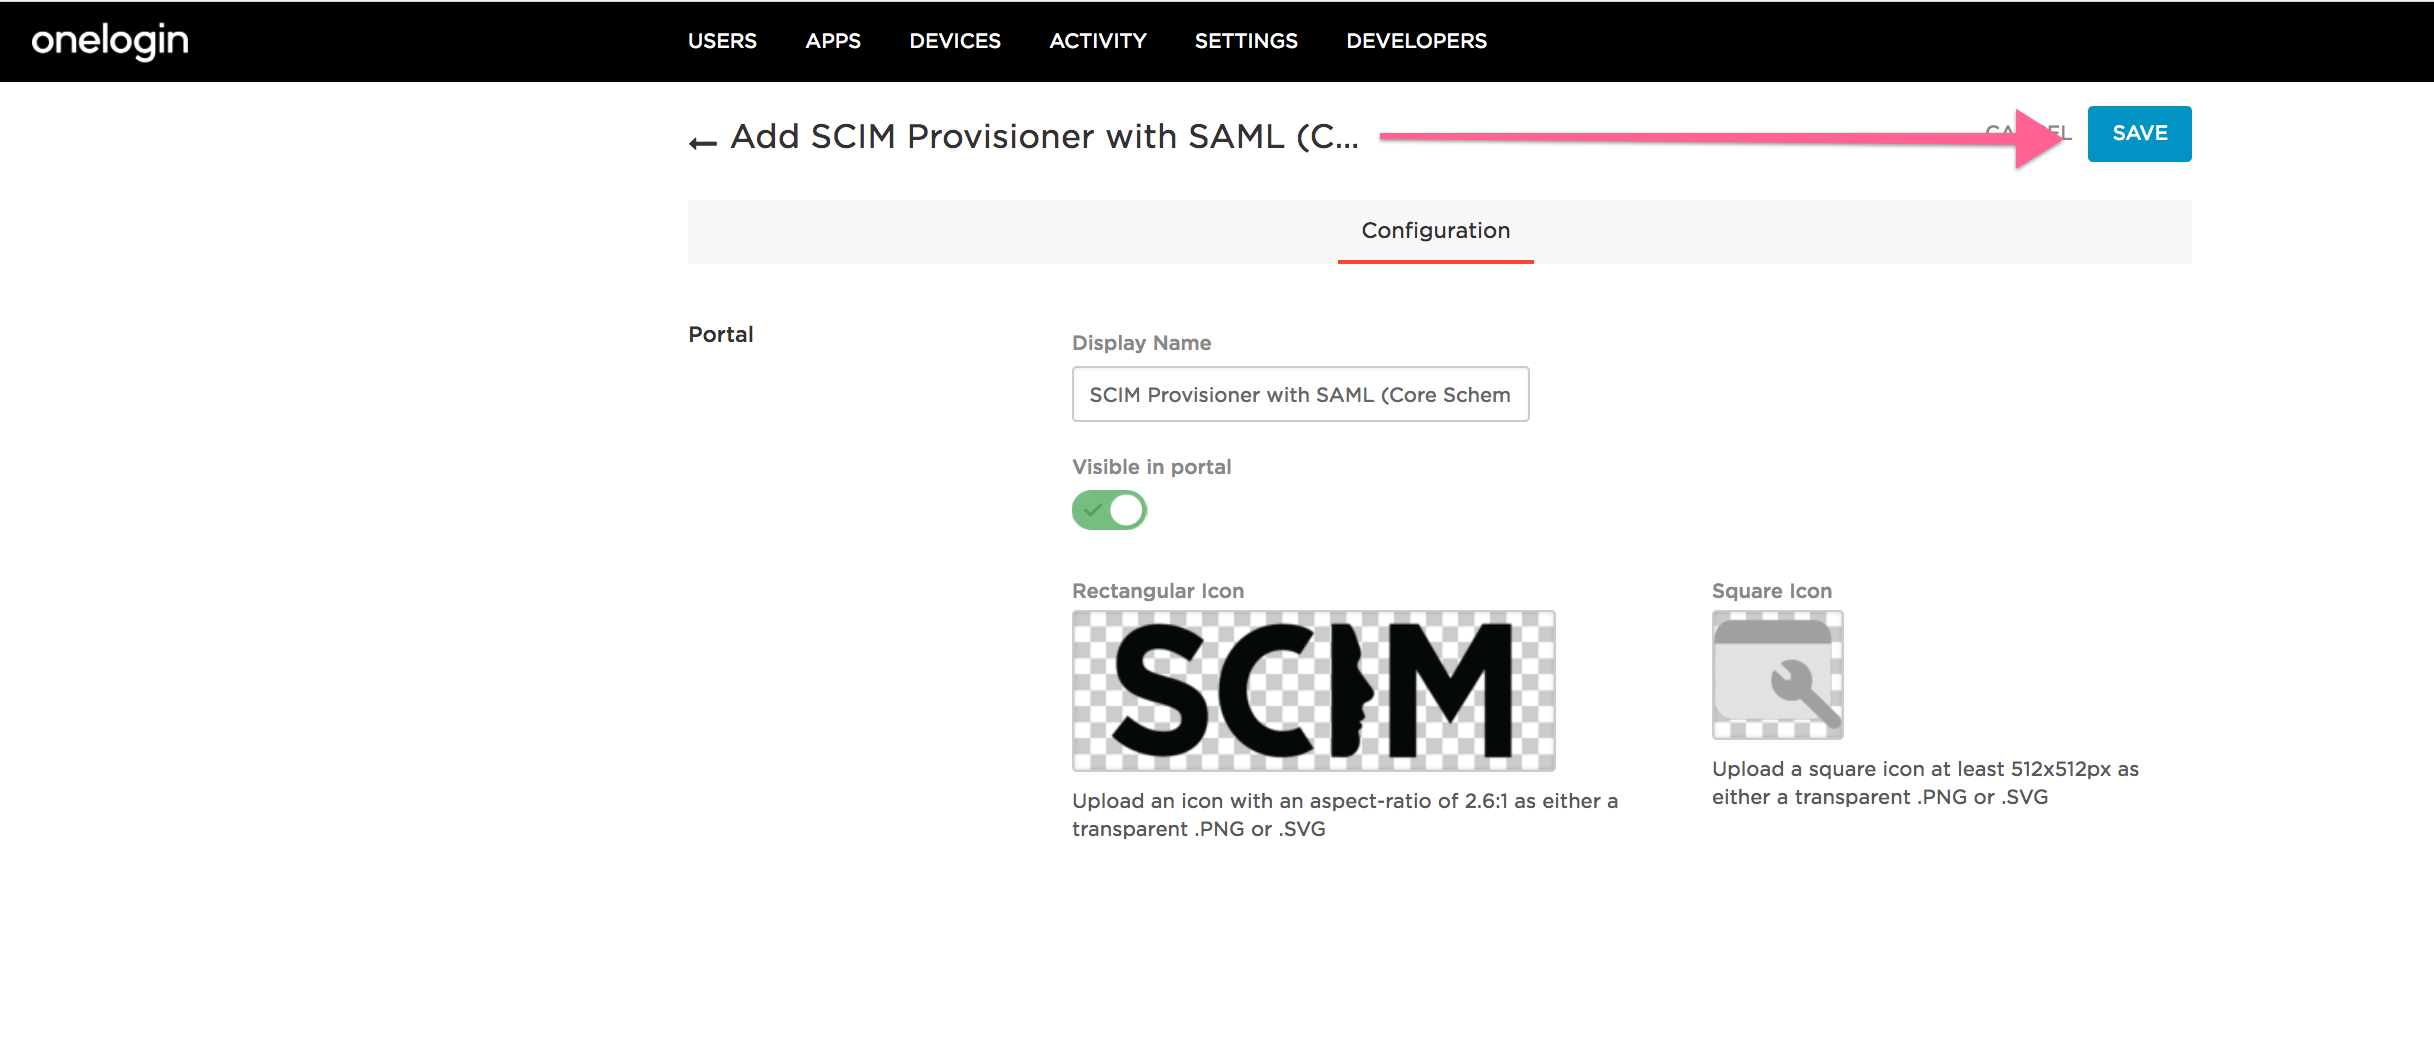
Task: Click the onelogin logo
Action: tap(110, 41)
